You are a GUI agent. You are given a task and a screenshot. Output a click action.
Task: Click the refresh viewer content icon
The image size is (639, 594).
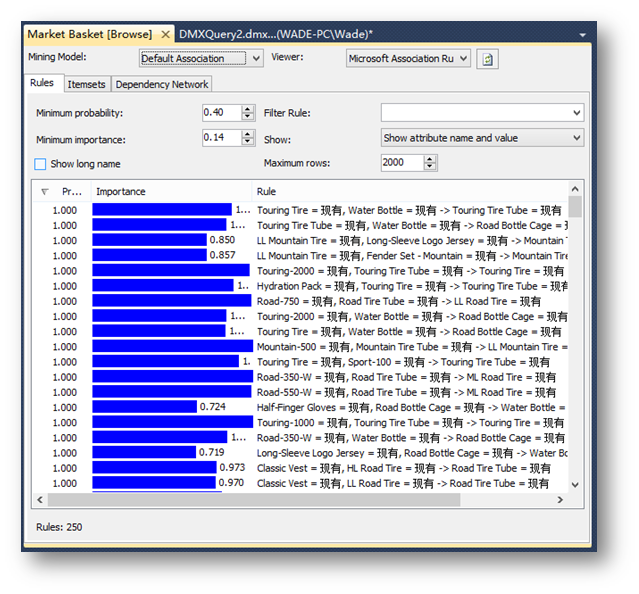tap(487, 59)
